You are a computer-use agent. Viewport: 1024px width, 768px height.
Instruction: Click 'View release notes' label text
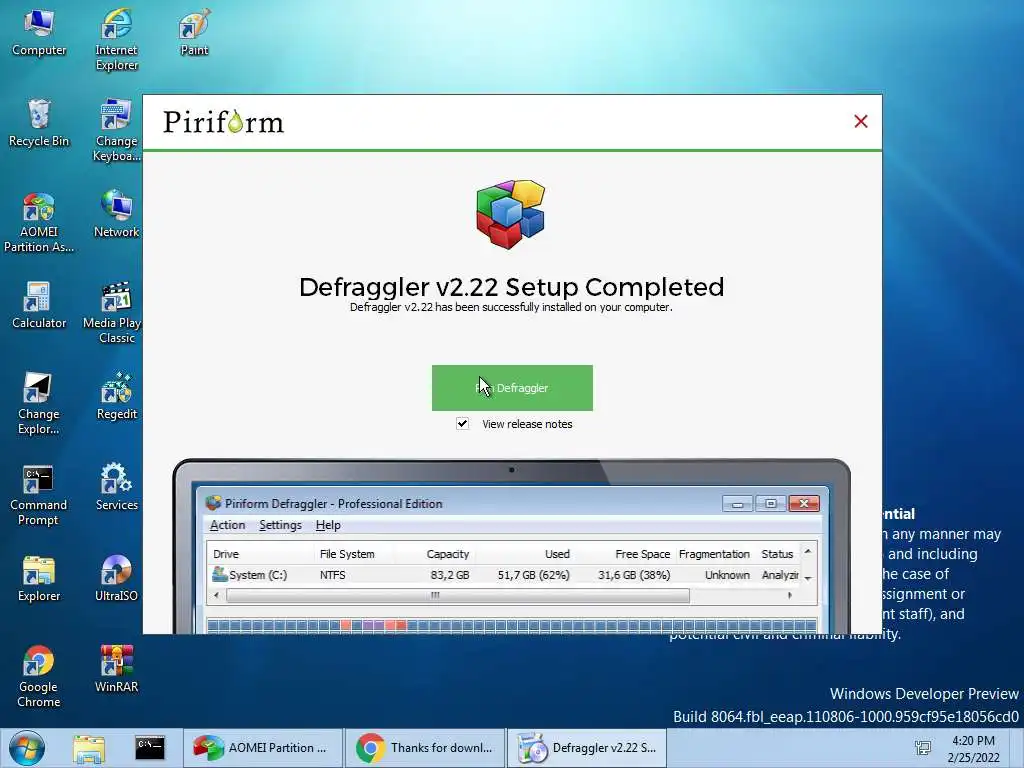click(x=527, y=424)
